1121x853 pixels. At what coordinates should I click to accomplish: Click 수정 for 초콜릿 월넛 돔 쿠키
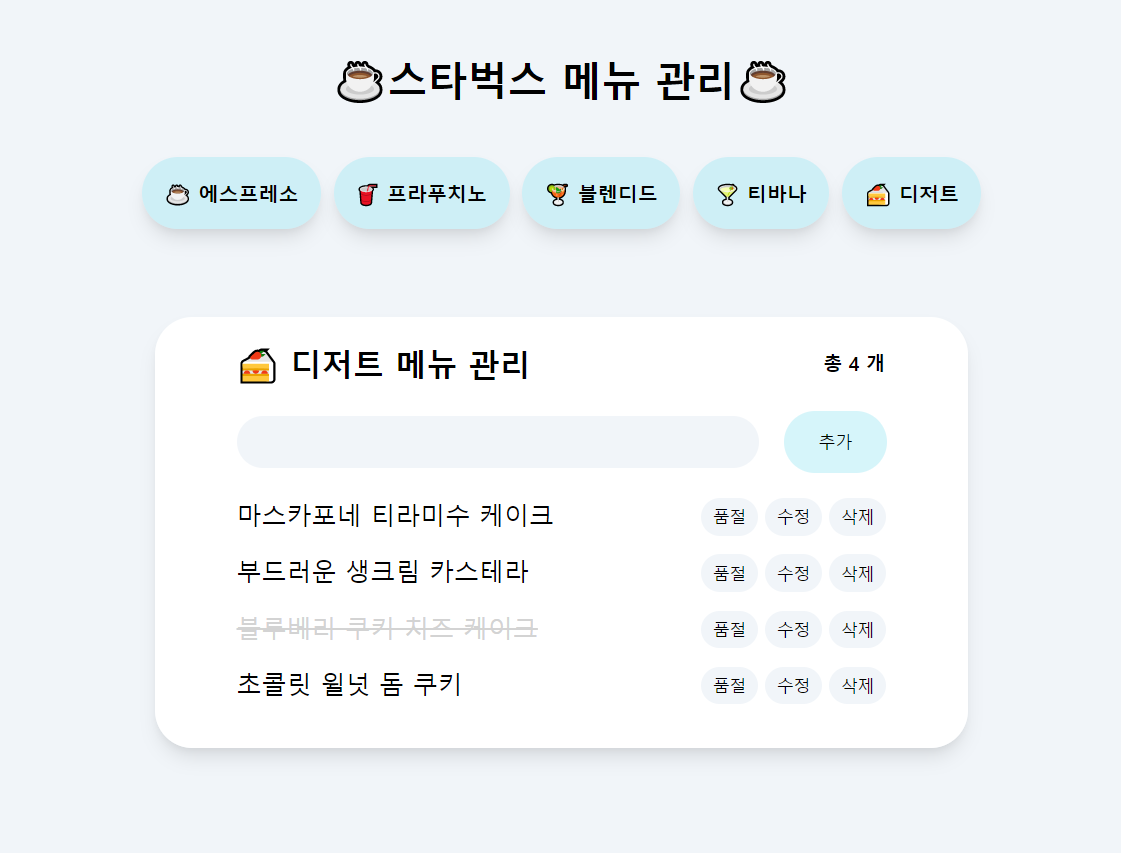[x=793, y=685]
